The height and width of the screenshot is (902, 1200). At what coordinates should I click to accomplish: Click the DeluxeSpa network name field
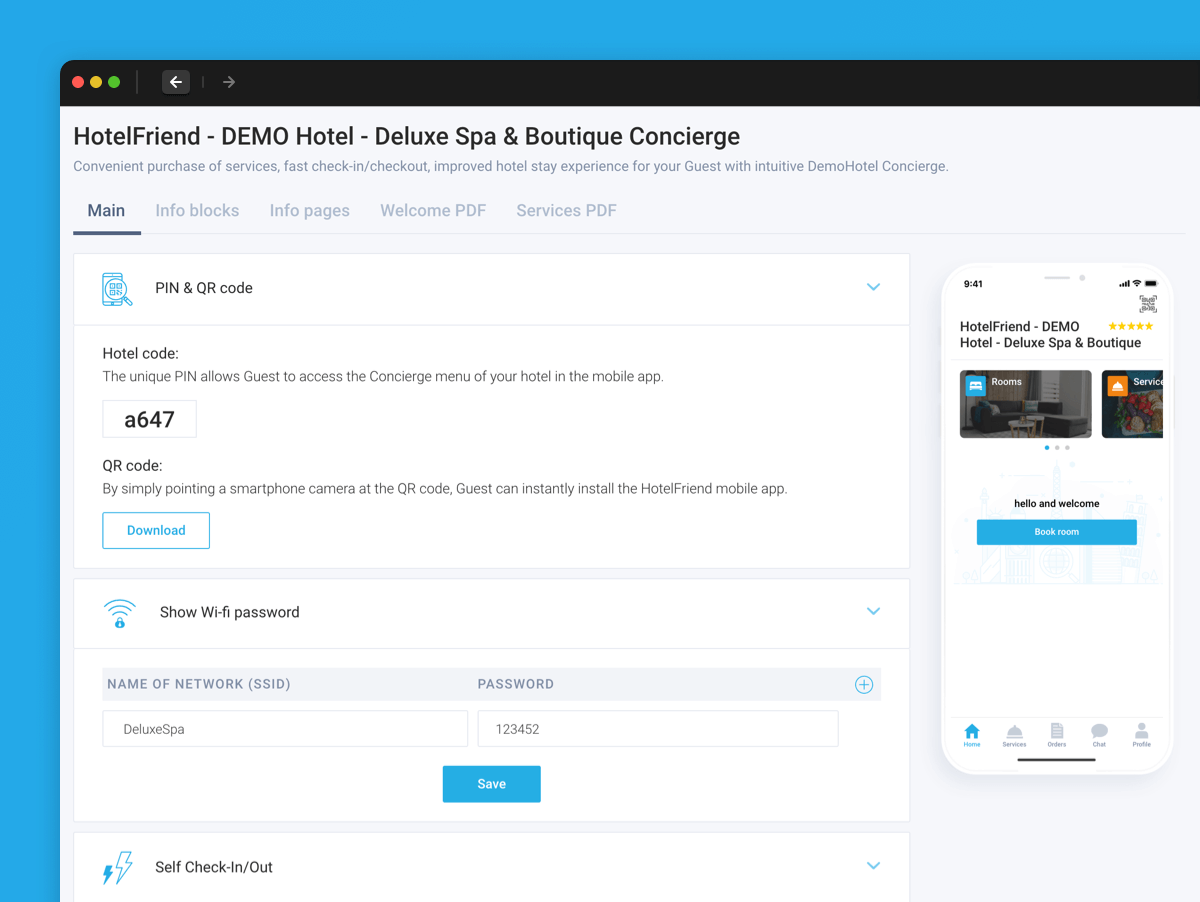[285, 729]
